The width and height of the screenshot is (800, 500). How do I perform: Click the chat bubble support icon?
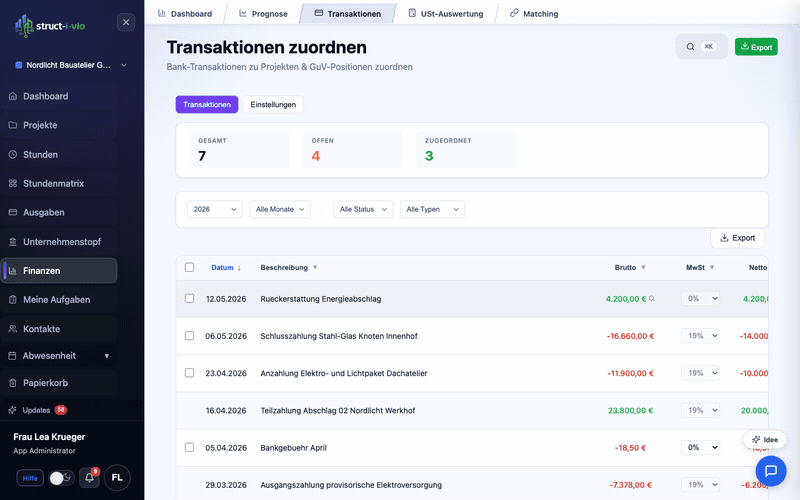click(x=770, y=470)
